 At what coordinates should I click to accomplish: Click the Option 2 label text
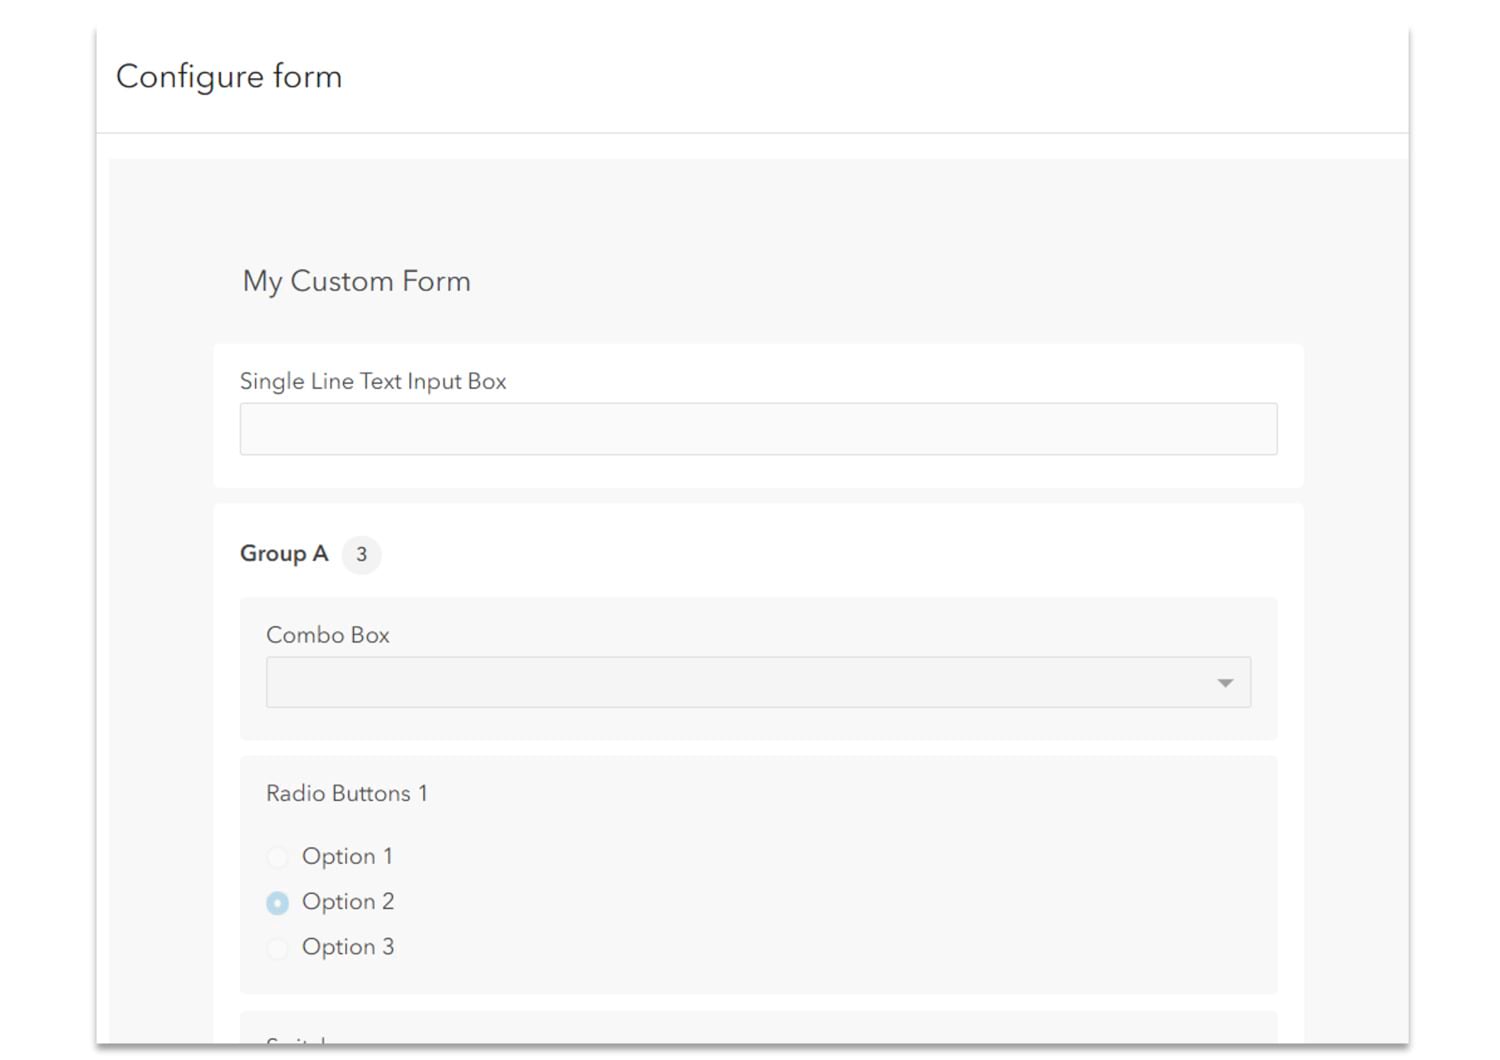(348, 902)
